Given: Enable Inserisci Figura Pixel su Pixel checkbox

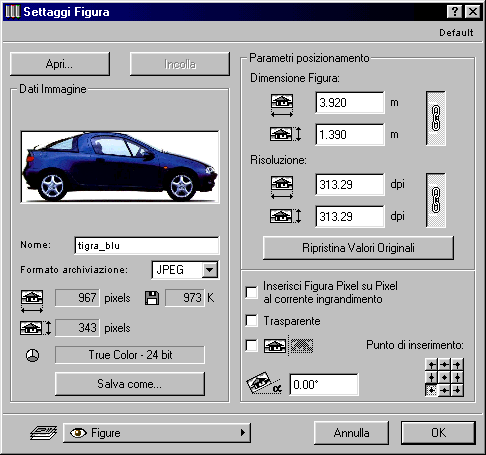Looking at the screenshot, I should pyautogui.click(x=251, y=292).
